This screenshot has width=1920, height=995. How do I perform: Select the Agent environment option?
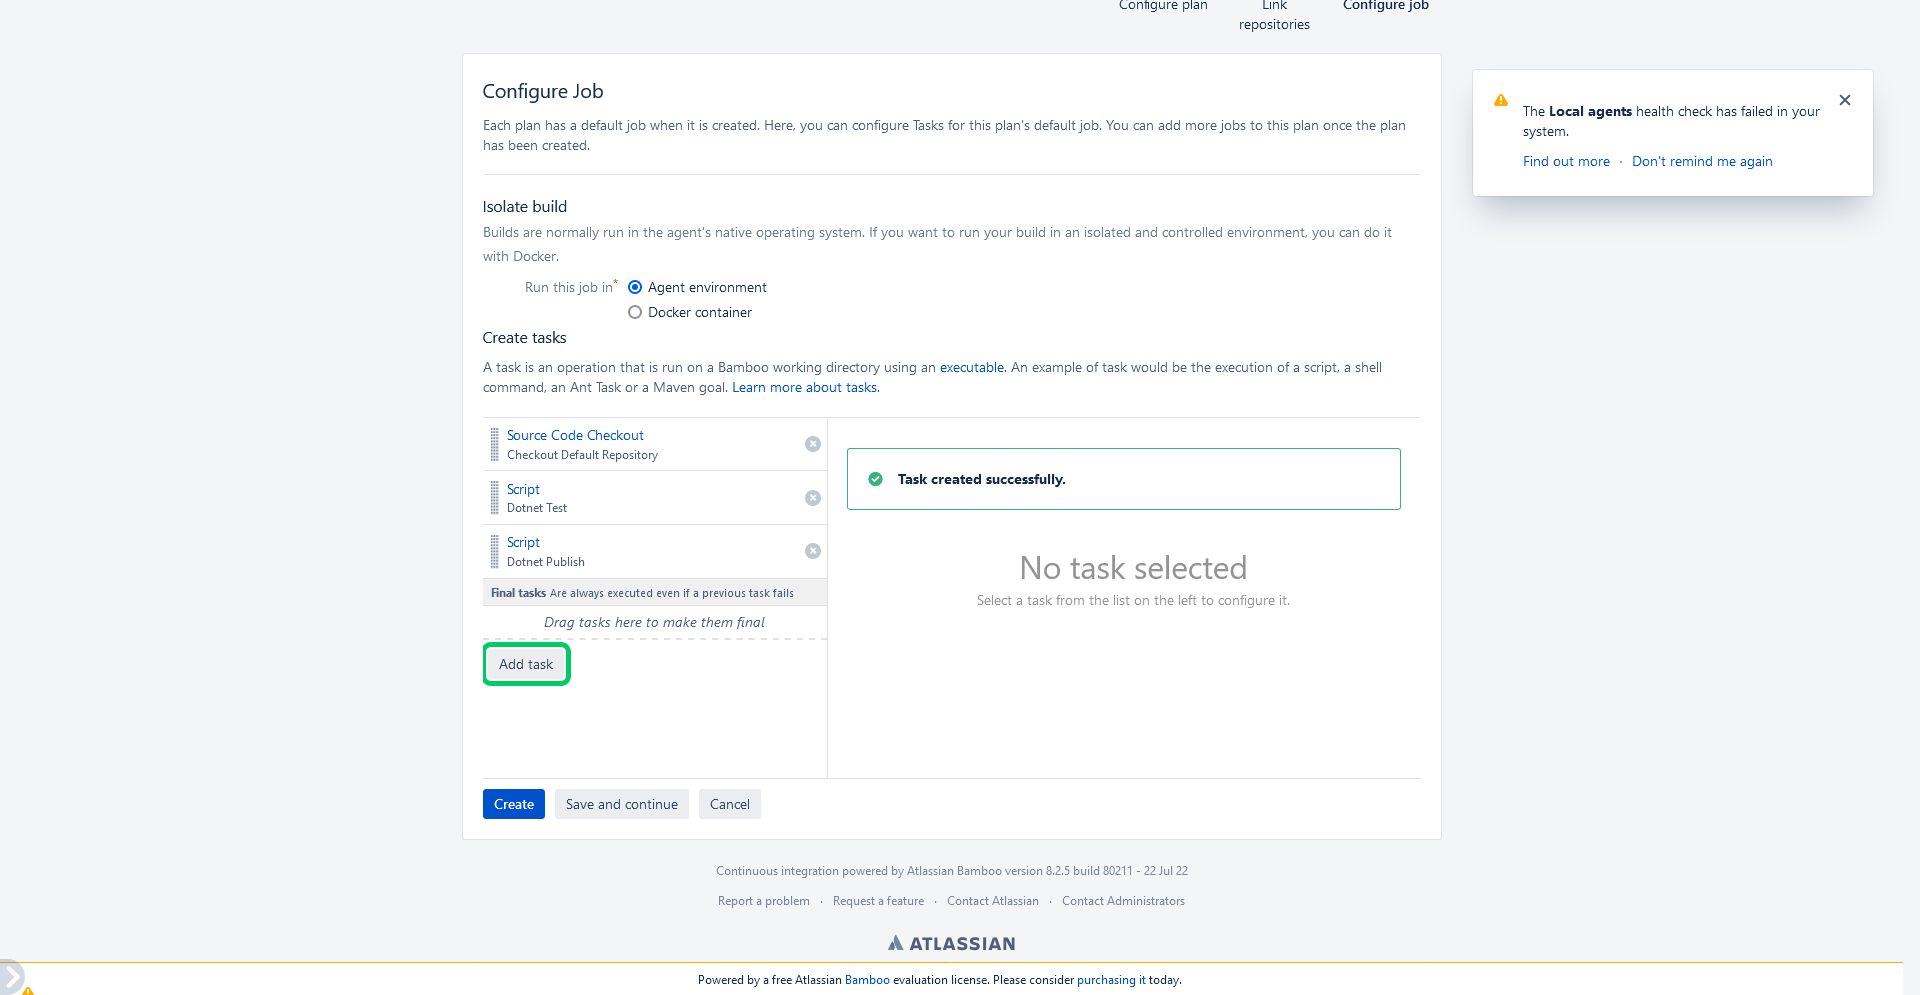(635, 287)
